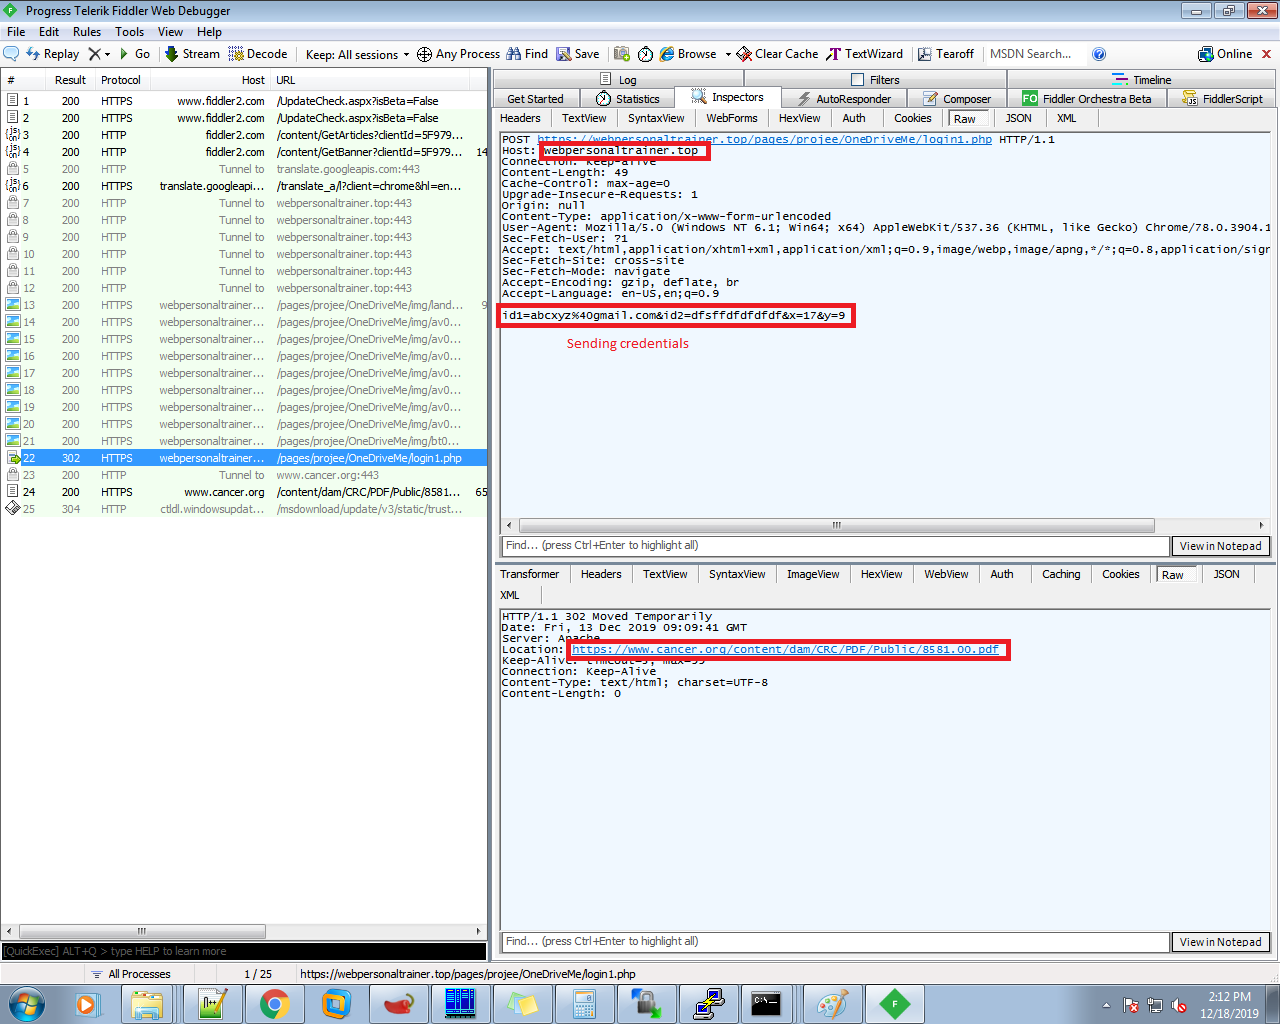Open the command prompt taskbar icon

click(x=766, y=1004)
